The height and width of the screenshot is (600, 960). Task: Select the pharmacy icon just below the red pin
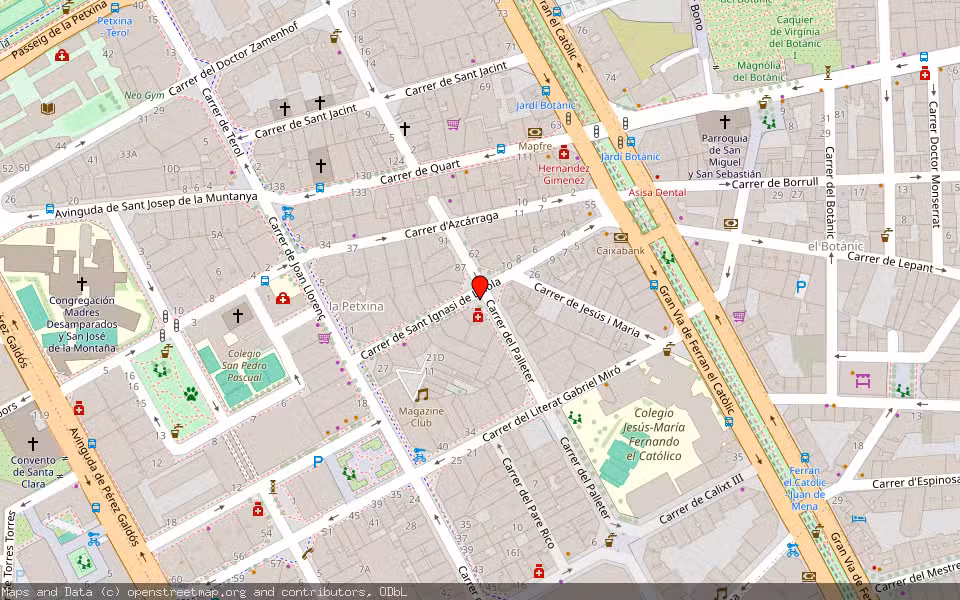point(478,315)
